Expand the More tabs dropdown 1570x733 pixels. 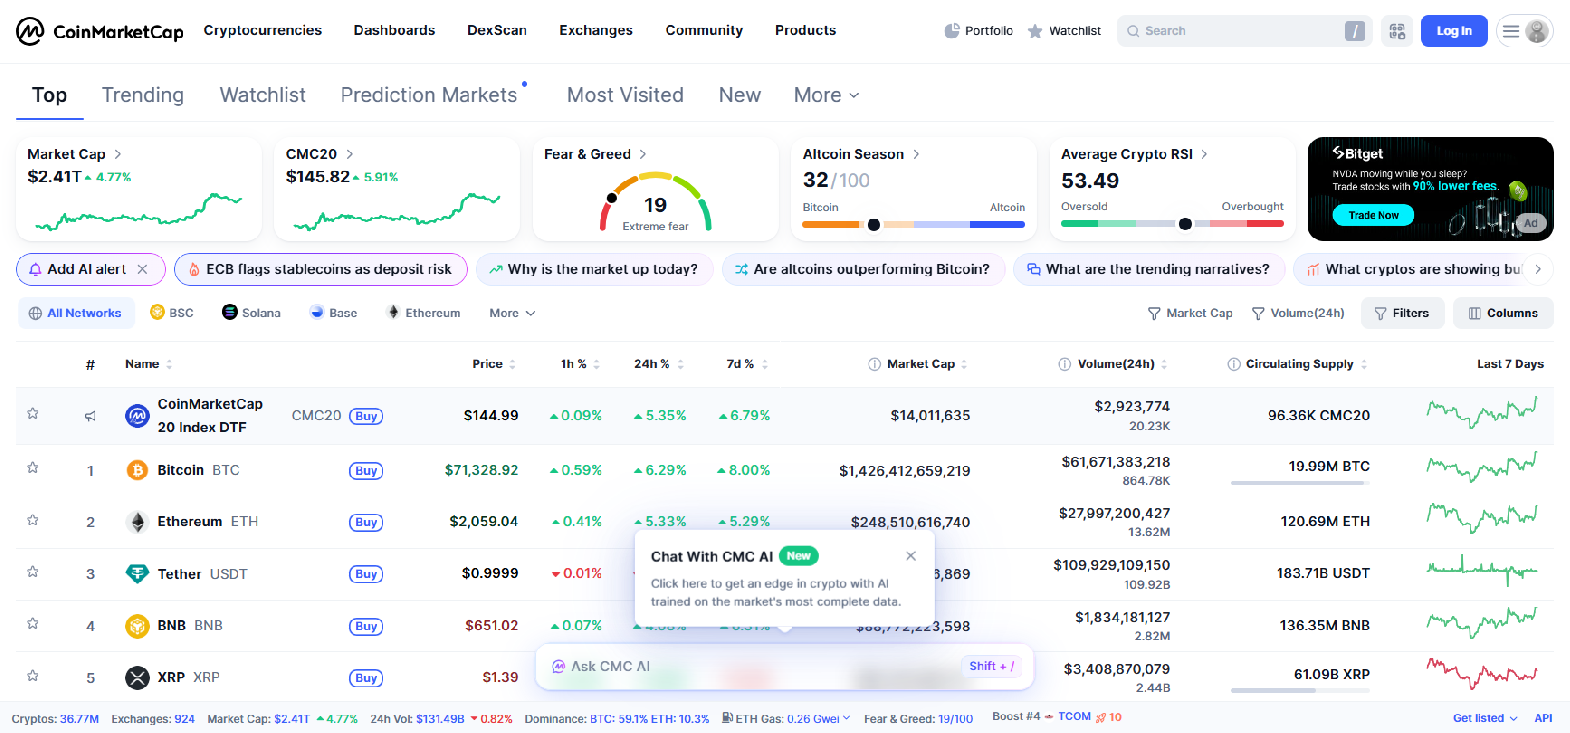click(826, 95)
